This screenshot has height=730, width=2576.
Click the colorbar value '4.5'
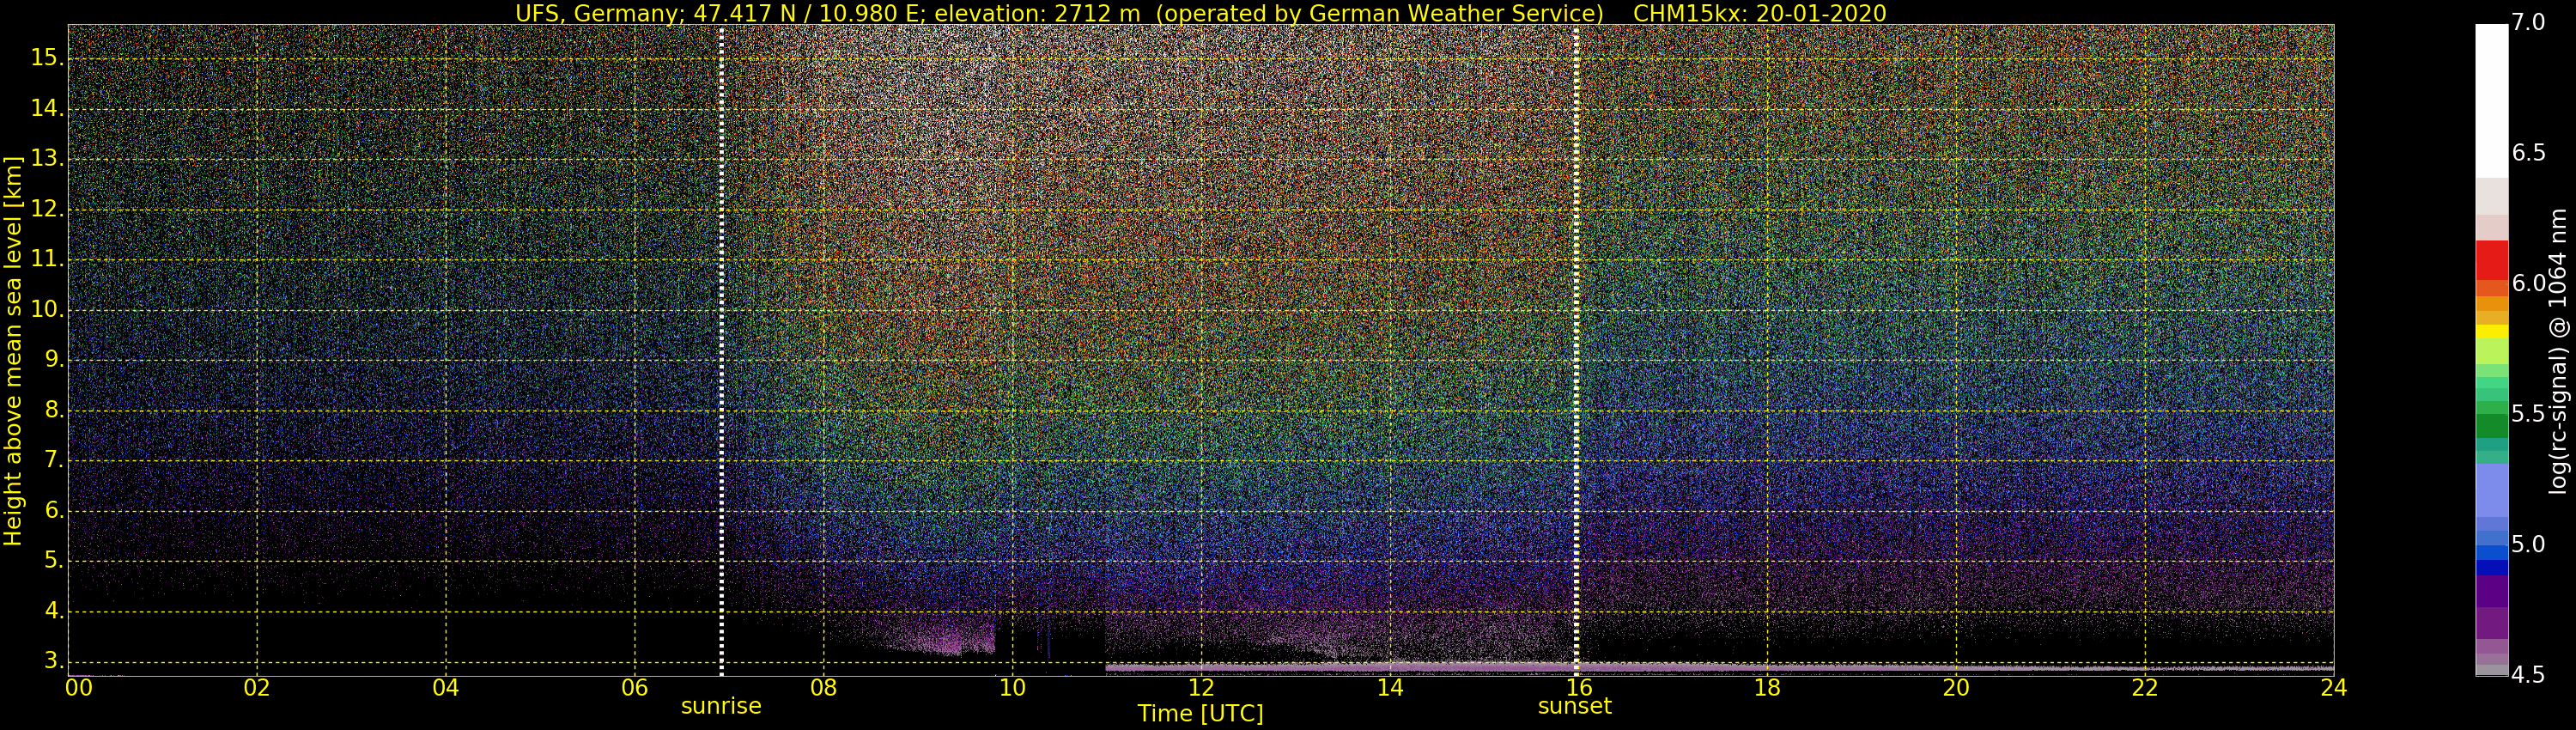tap(2528, 675)
